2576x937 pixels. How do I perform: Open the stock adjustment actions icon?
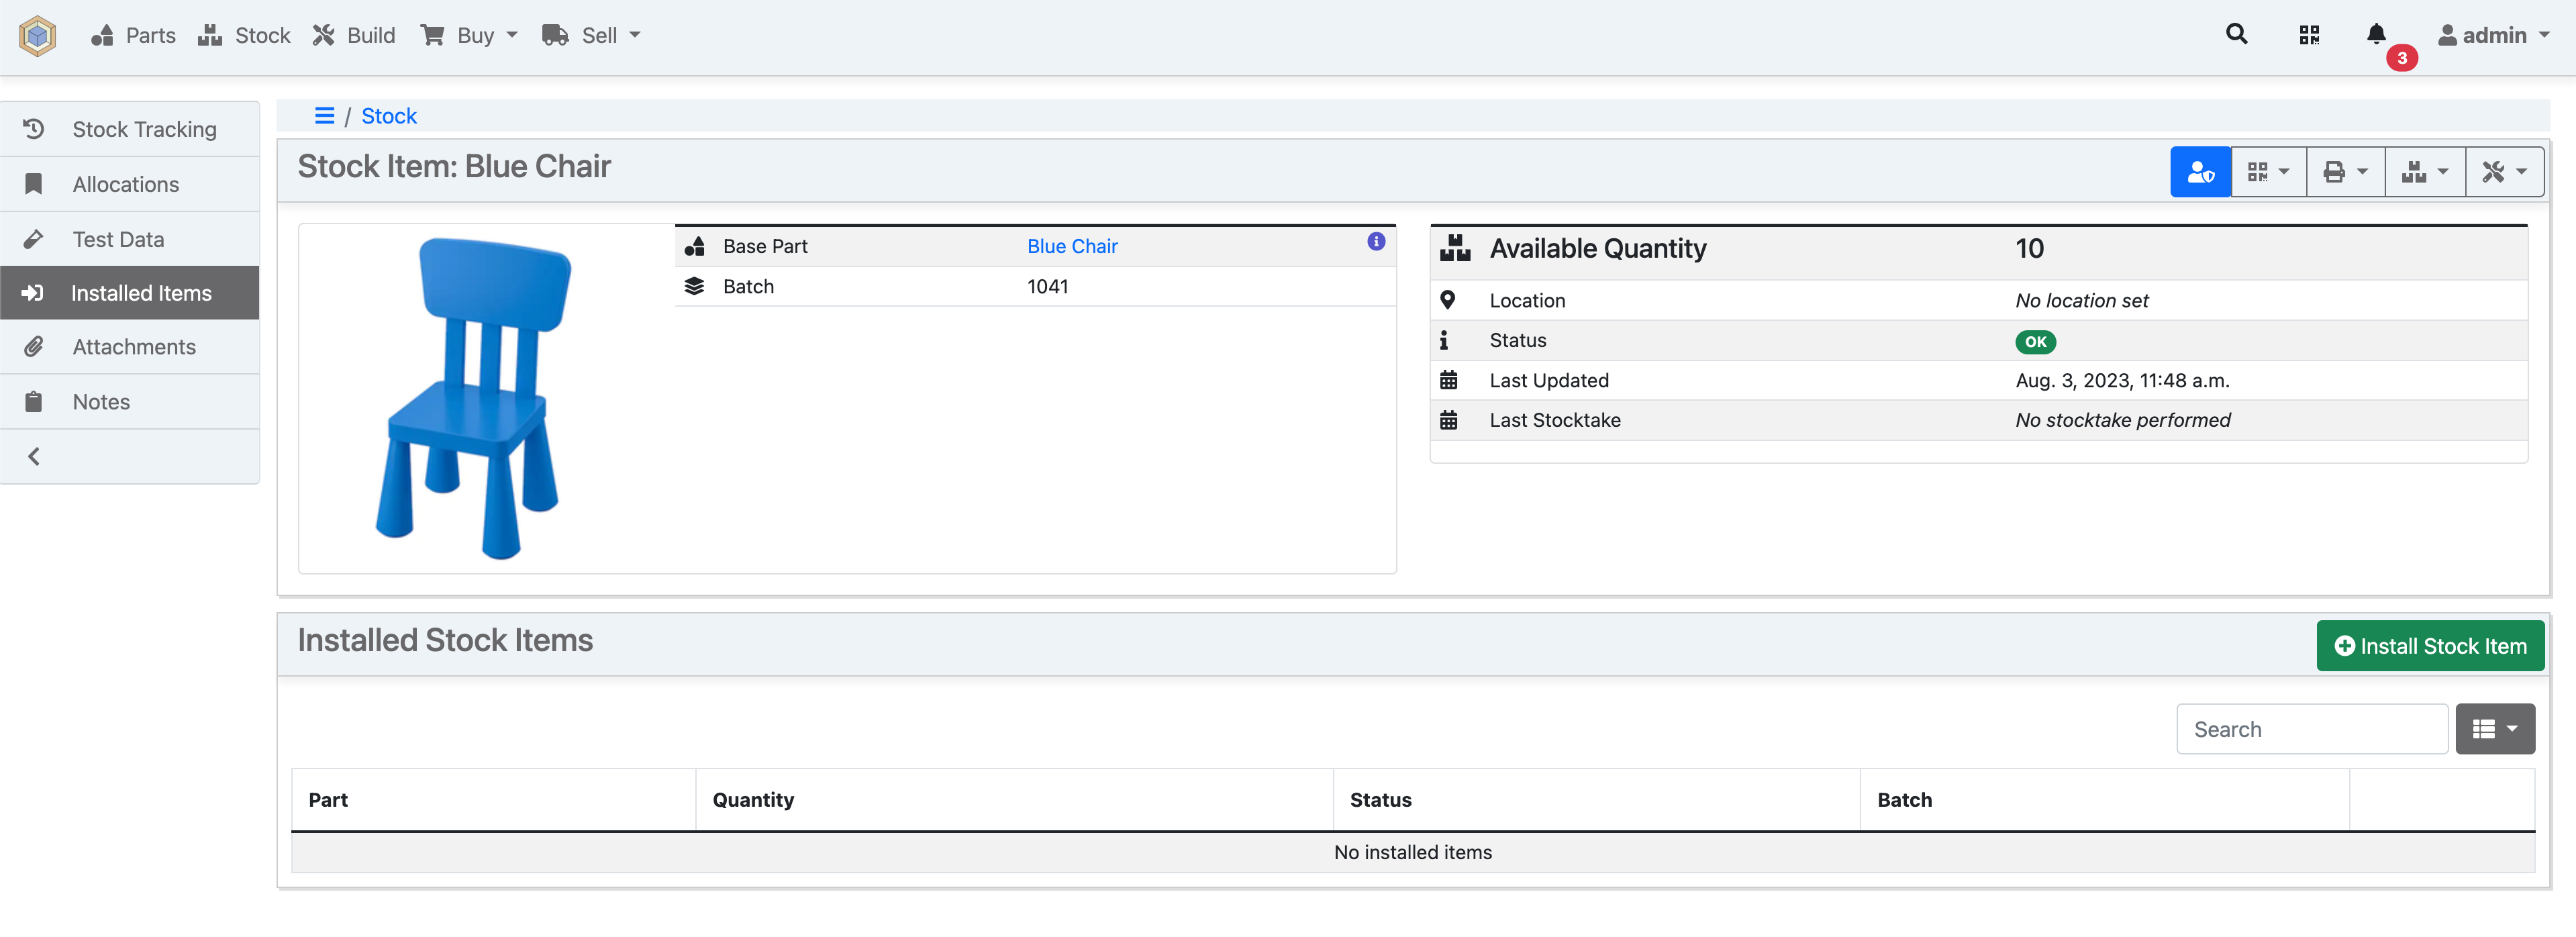pyautogui.click(x=2424, y=171)
